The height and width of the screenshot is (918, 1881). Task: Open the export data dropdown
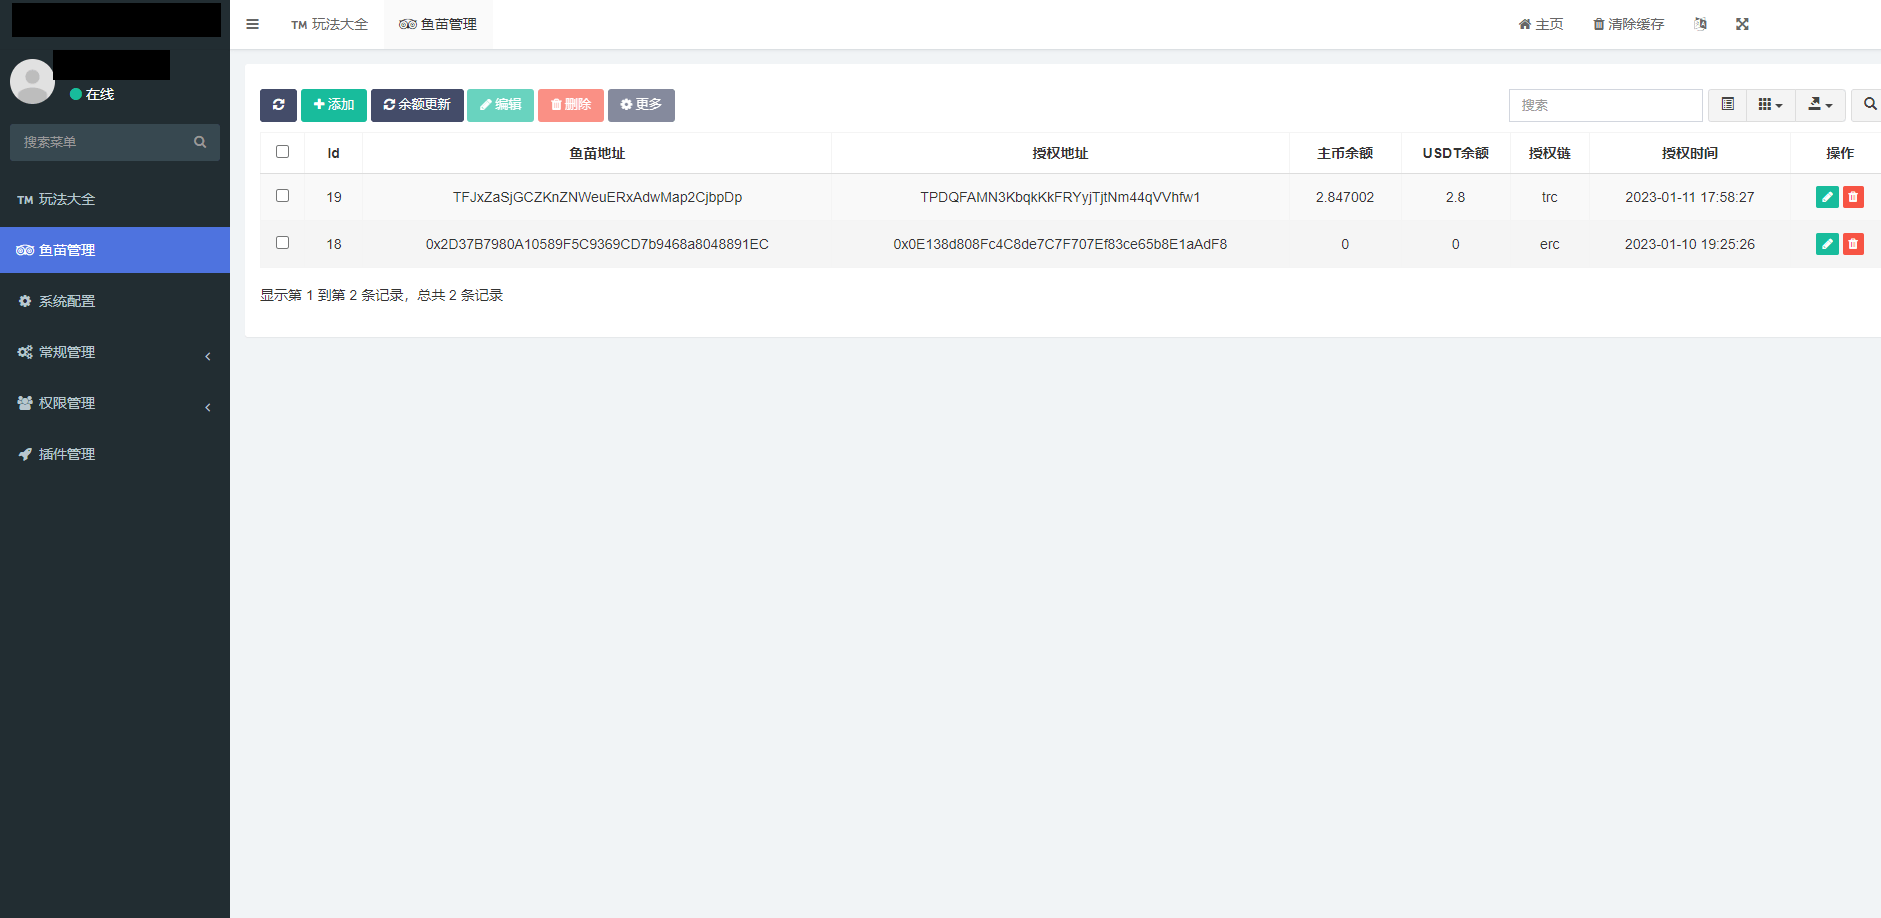click(1820, 105)
